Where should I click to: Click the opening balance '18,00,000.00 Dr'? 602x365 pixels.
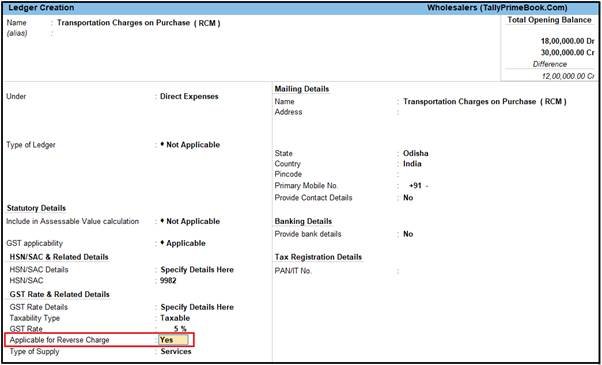point(567,41)
